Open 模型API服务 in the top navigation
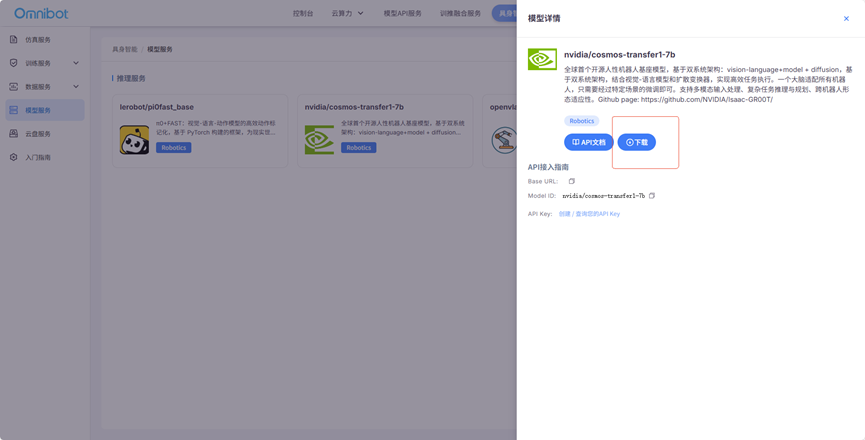The height and width of the screenshot is (440, 865). [403, 13]
